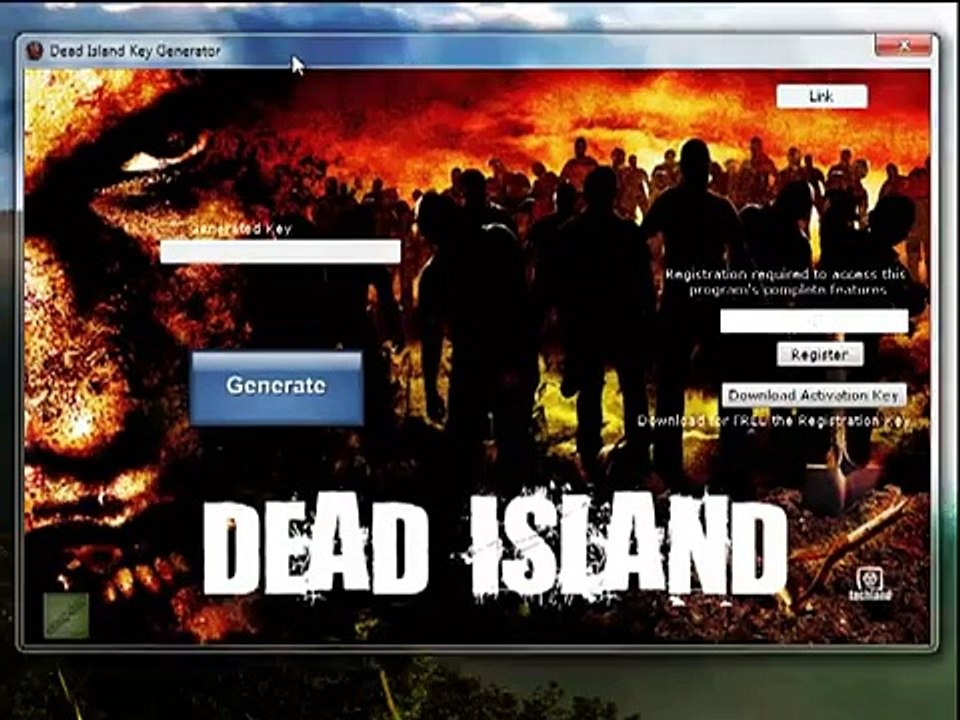Close the Dead Island Key Generator window

[903, 45]
